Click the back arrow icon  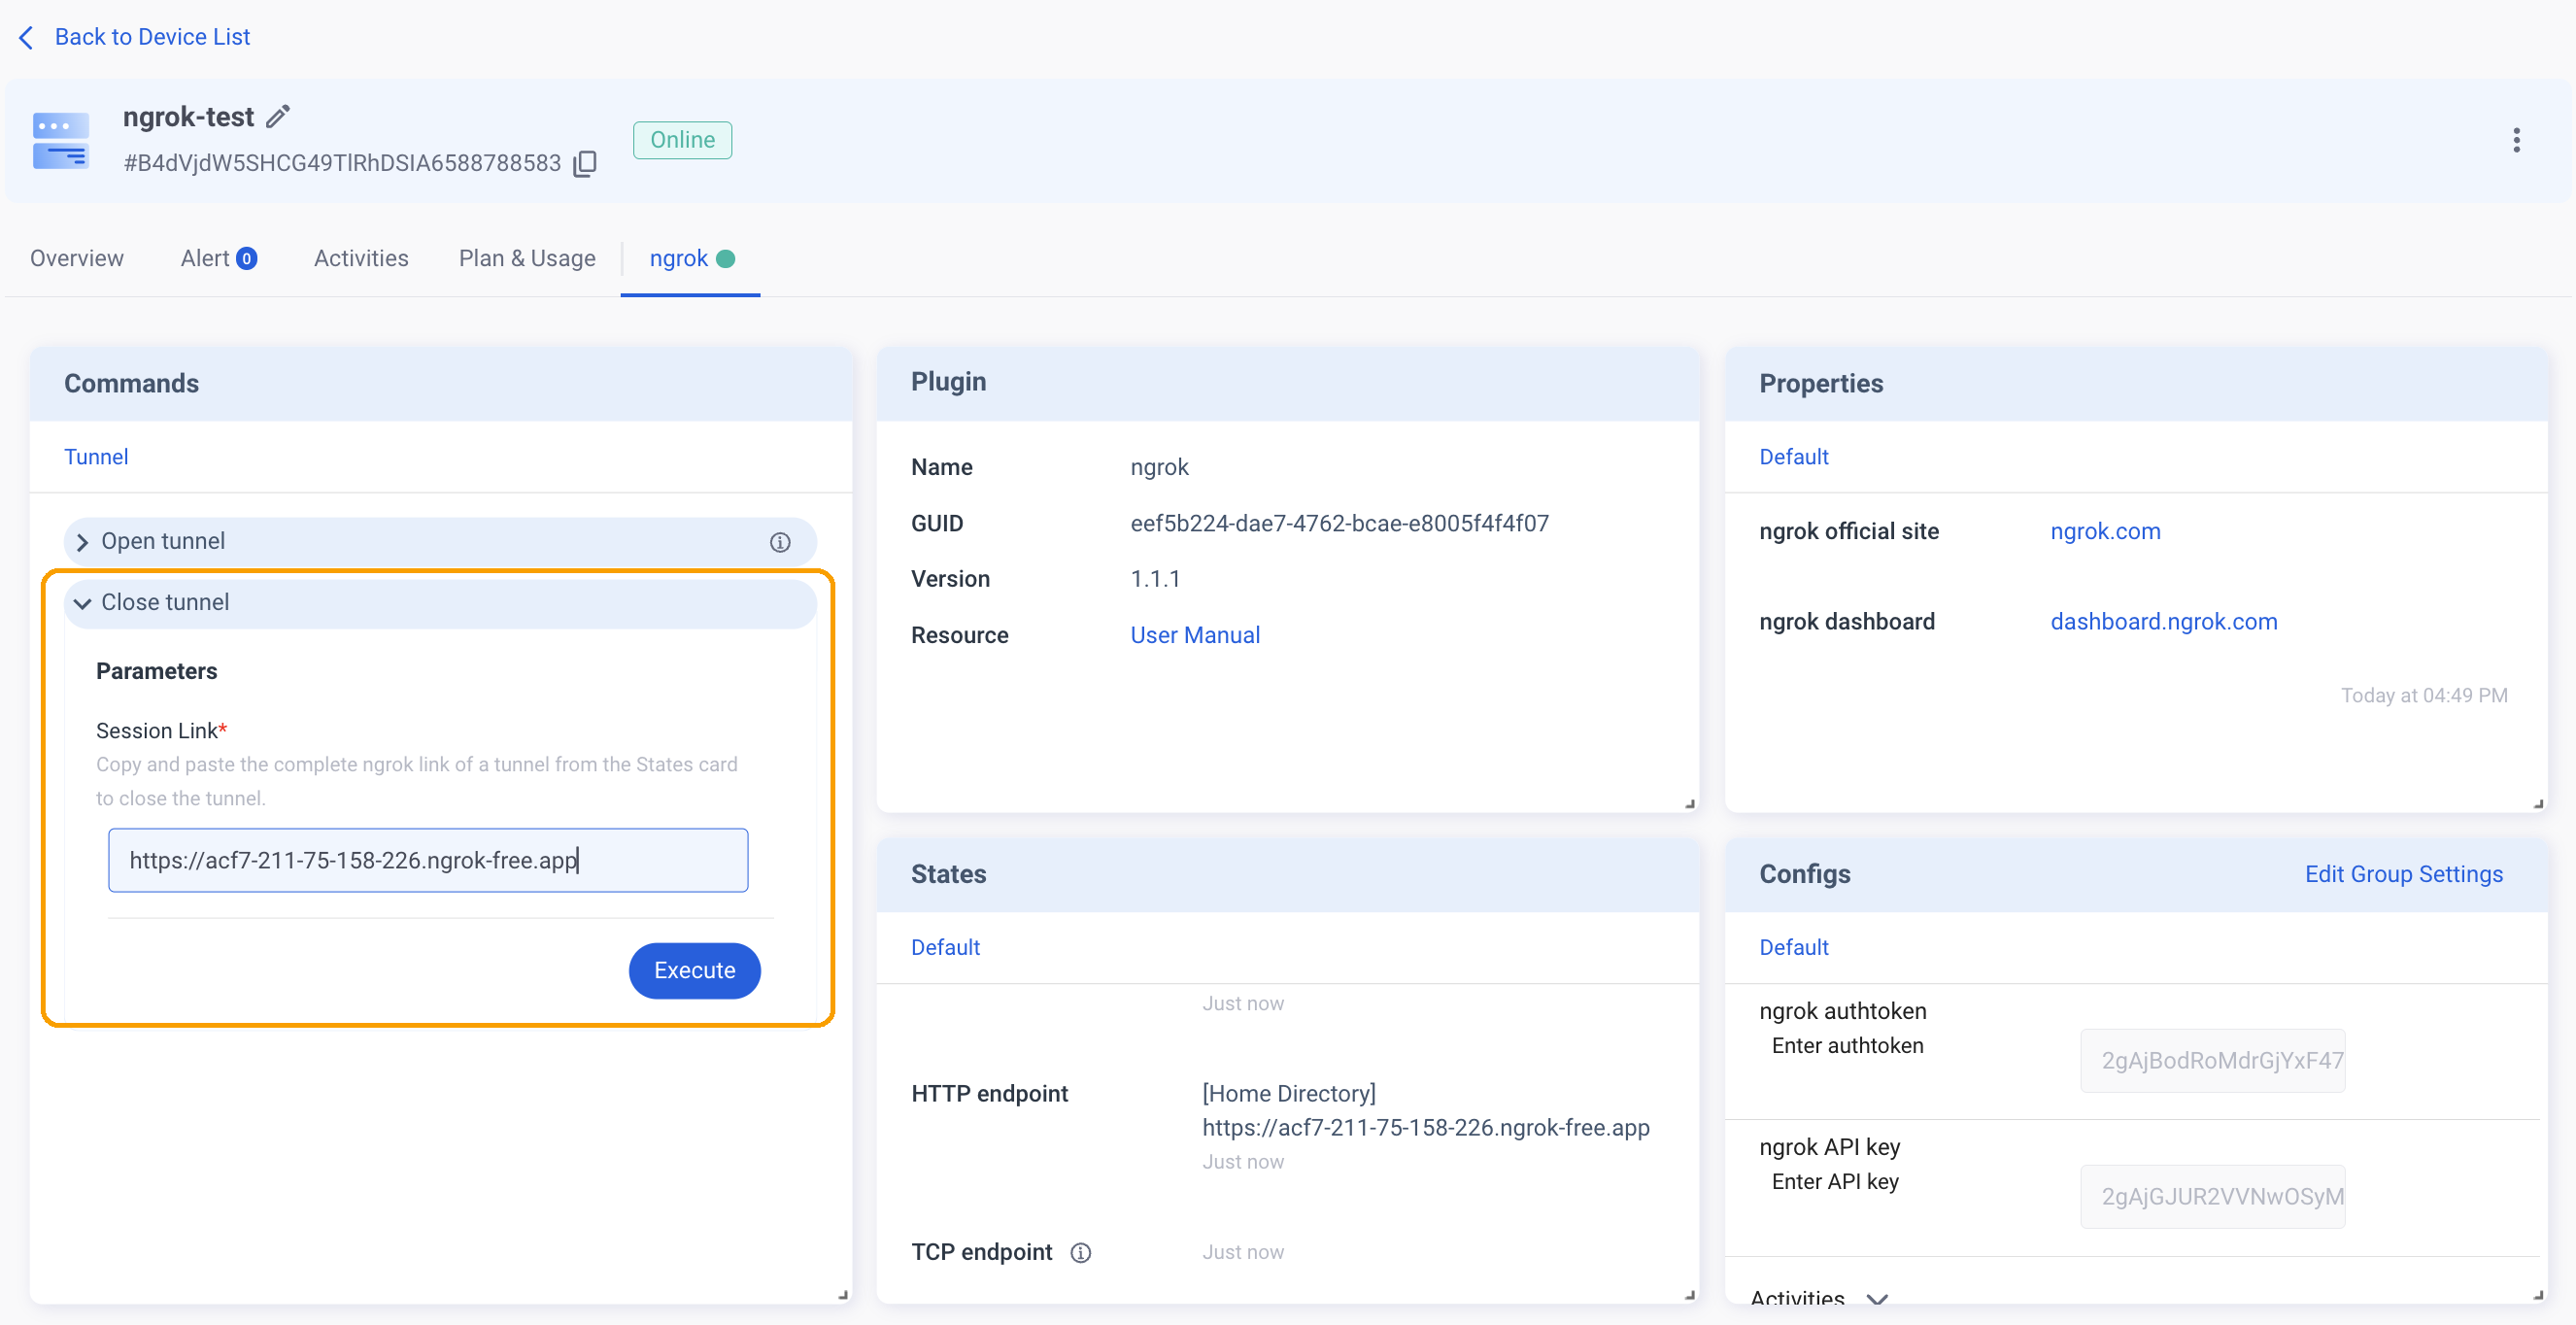point(27,37)
